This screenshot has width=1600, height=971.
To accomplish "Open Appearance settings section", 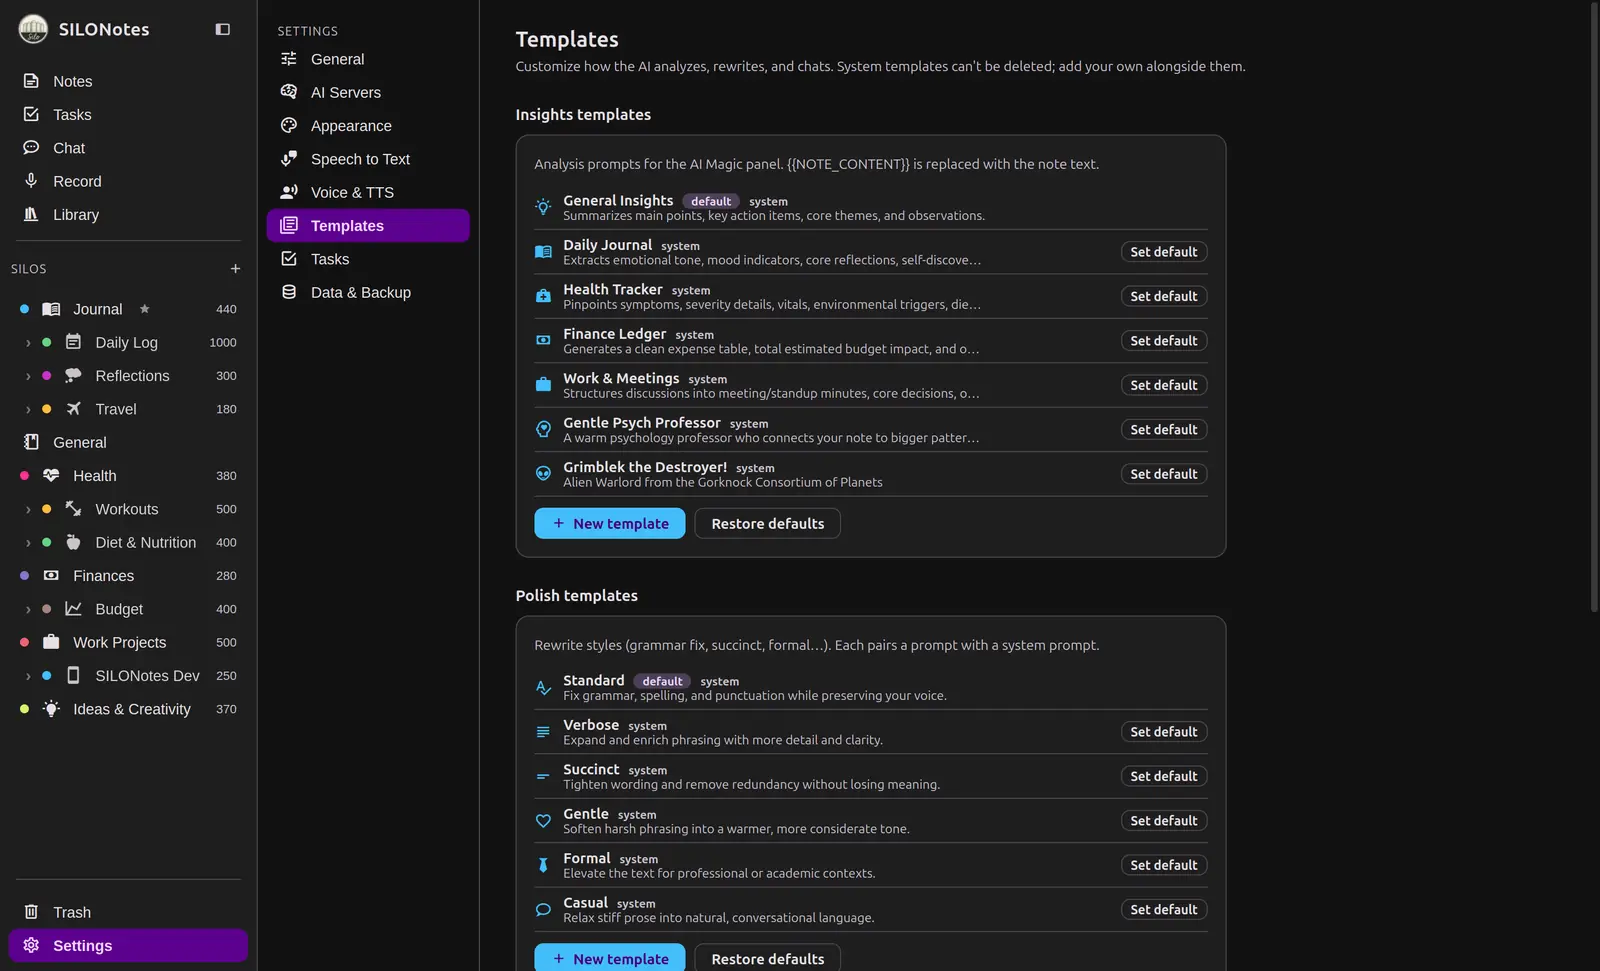I will [368, 126].
